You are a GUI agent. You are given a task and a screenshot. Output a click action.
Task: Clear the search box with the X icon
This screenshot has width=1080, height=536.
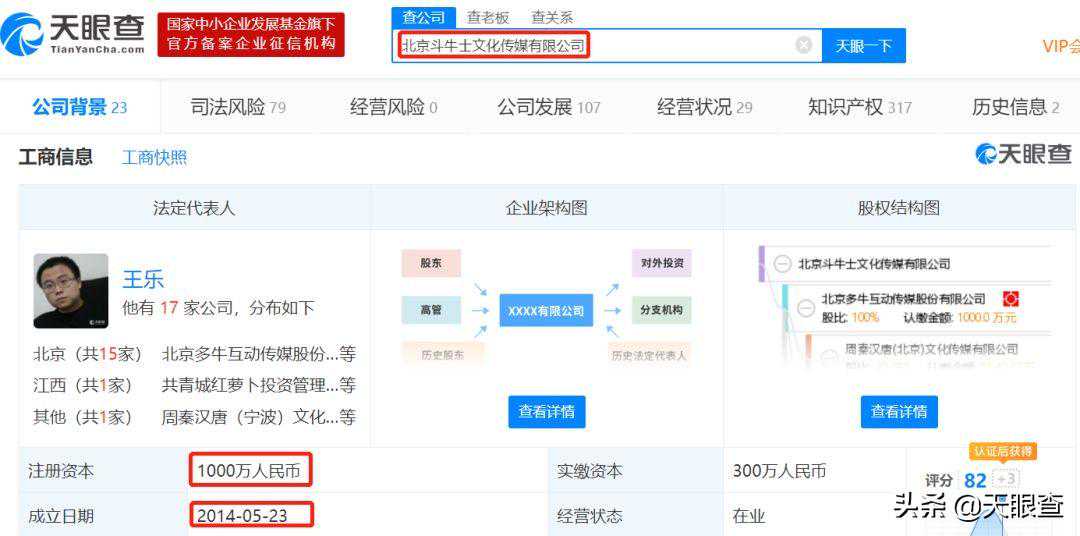click(804, 45)
